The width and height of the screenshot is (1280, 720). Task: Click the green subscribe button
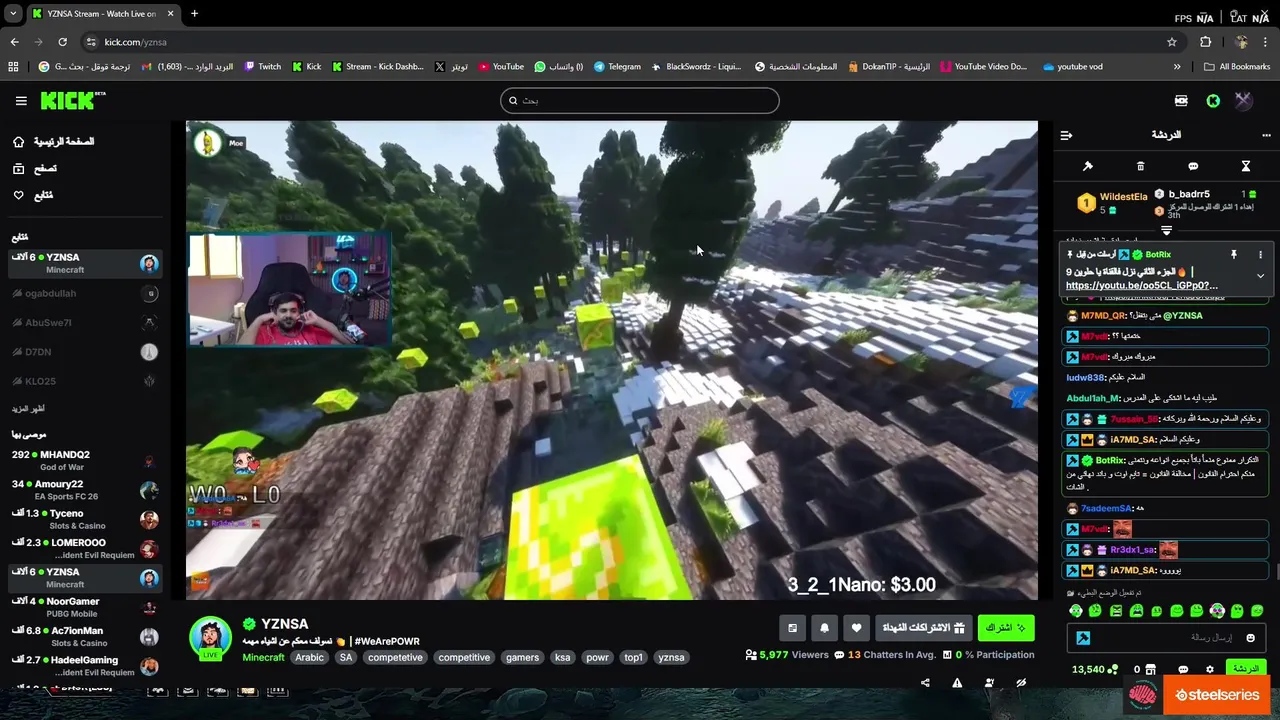1006,628
